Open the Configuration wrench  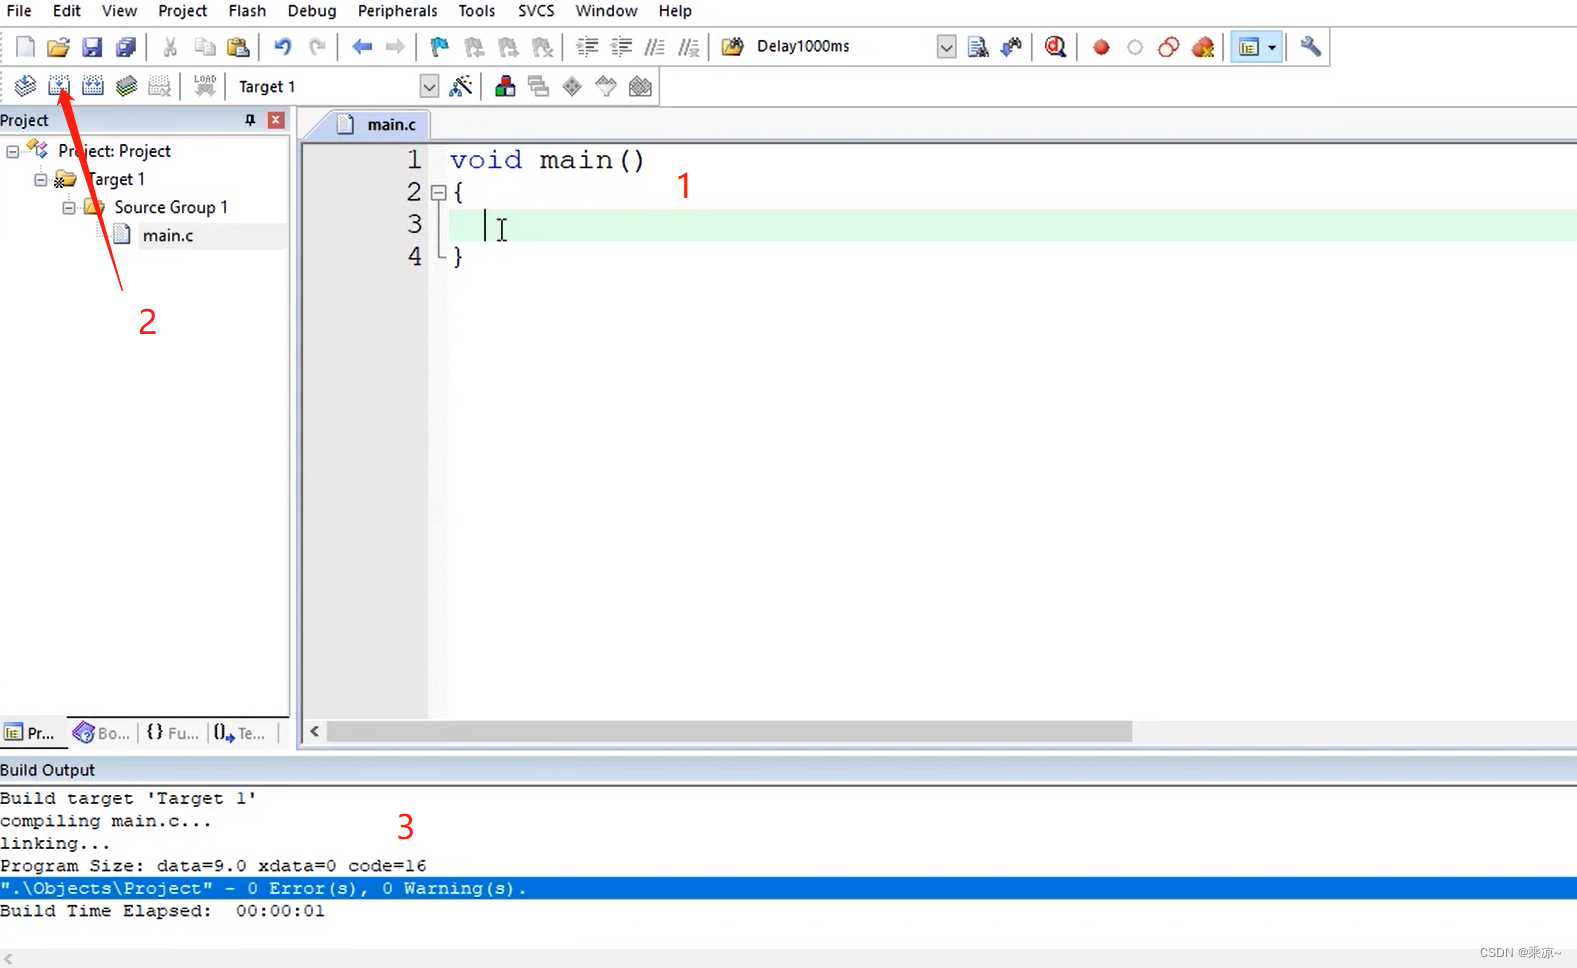pos(1310,47)
